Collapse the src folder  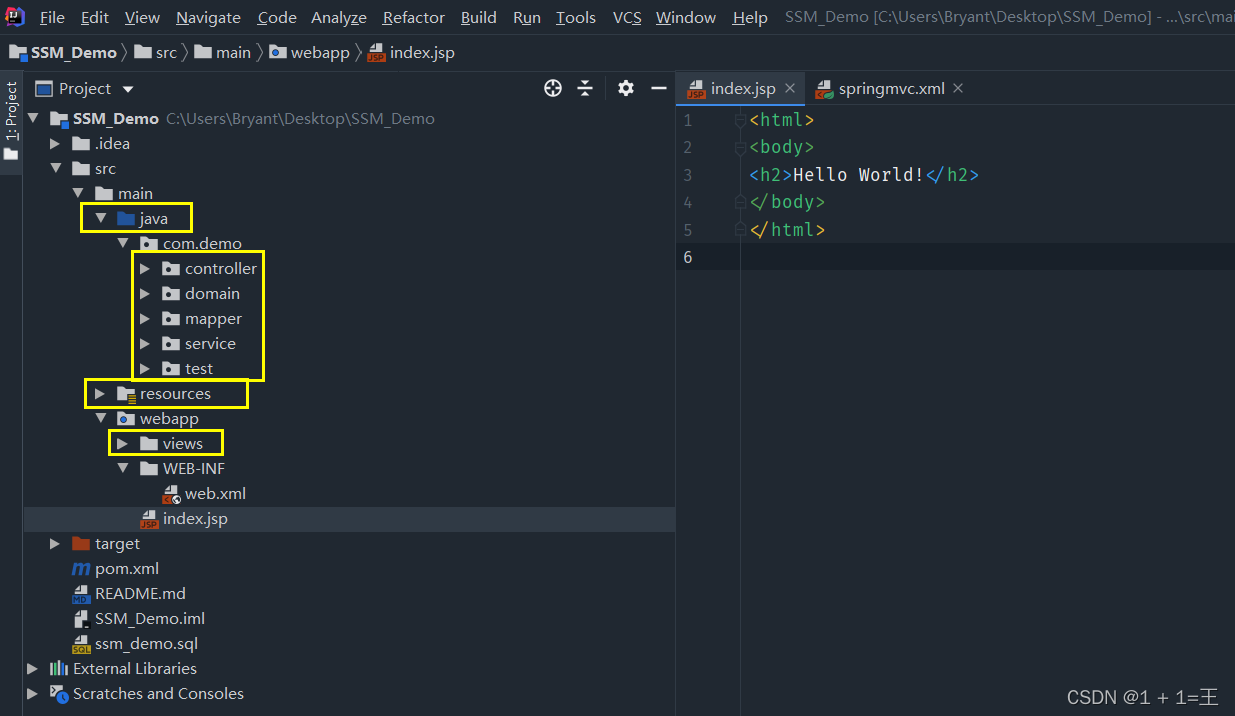[55, 169]
